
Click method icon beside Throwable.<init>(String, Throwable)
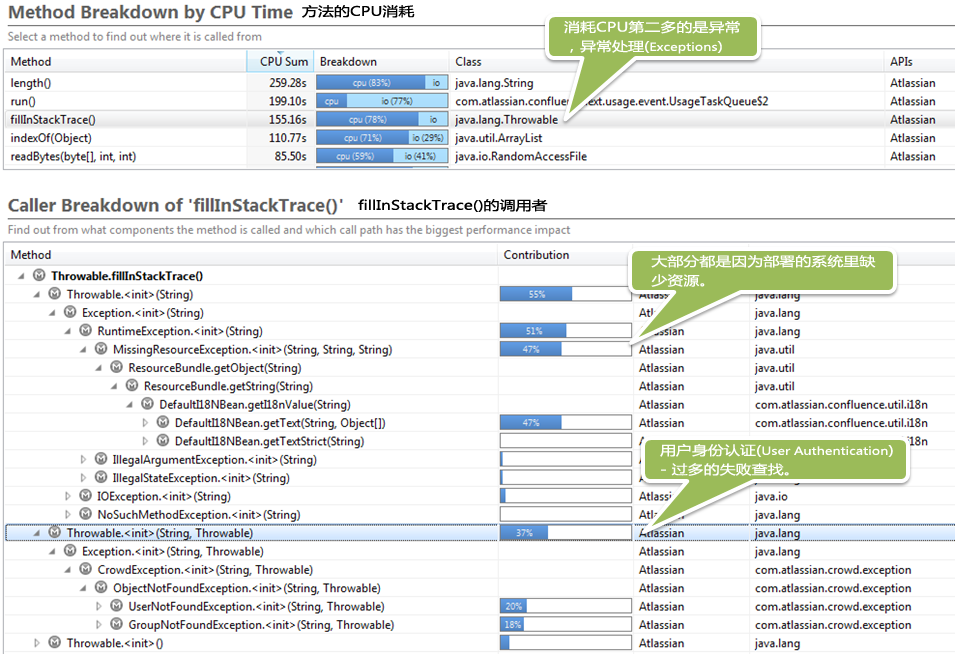pos(54,532)
